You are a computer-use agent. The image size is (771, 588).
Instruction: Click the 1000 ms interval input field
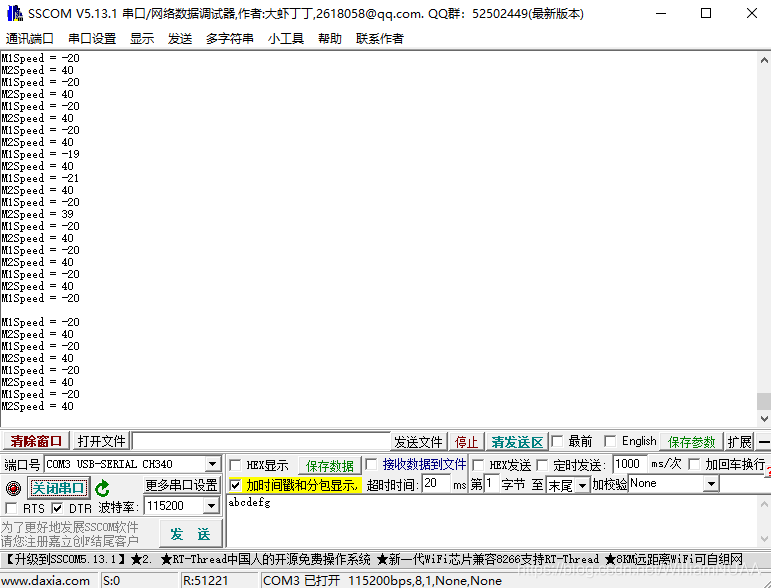click(x=629, y=464)
